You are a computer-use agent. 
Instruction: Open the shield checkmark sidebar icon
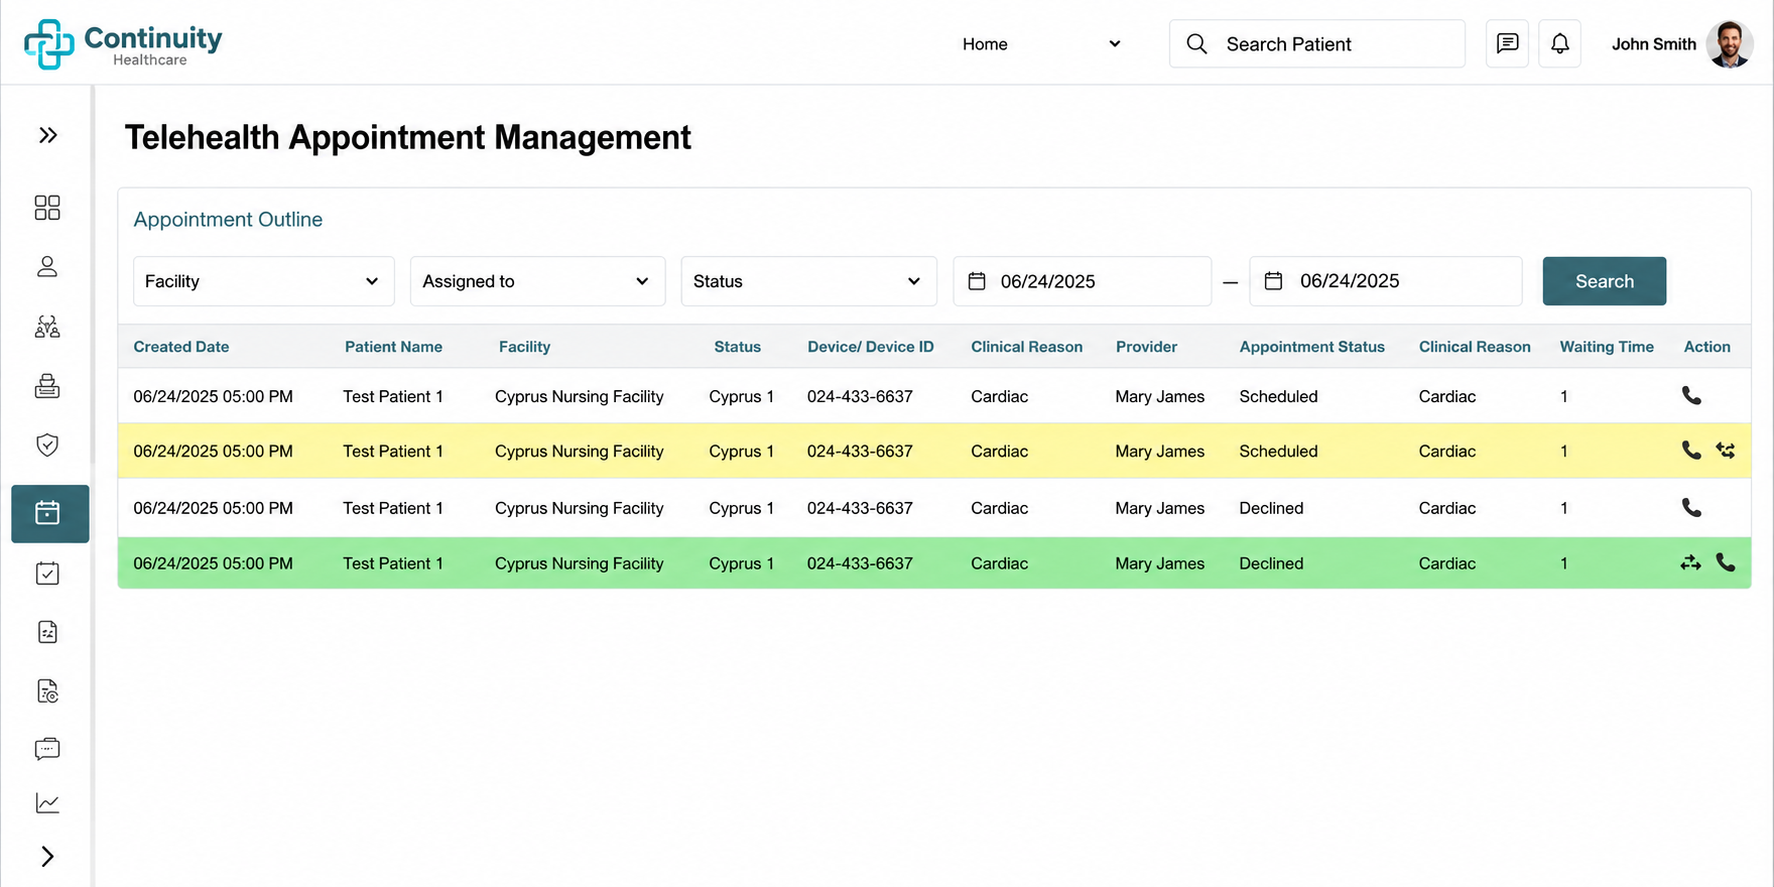(x=47, y=445)
